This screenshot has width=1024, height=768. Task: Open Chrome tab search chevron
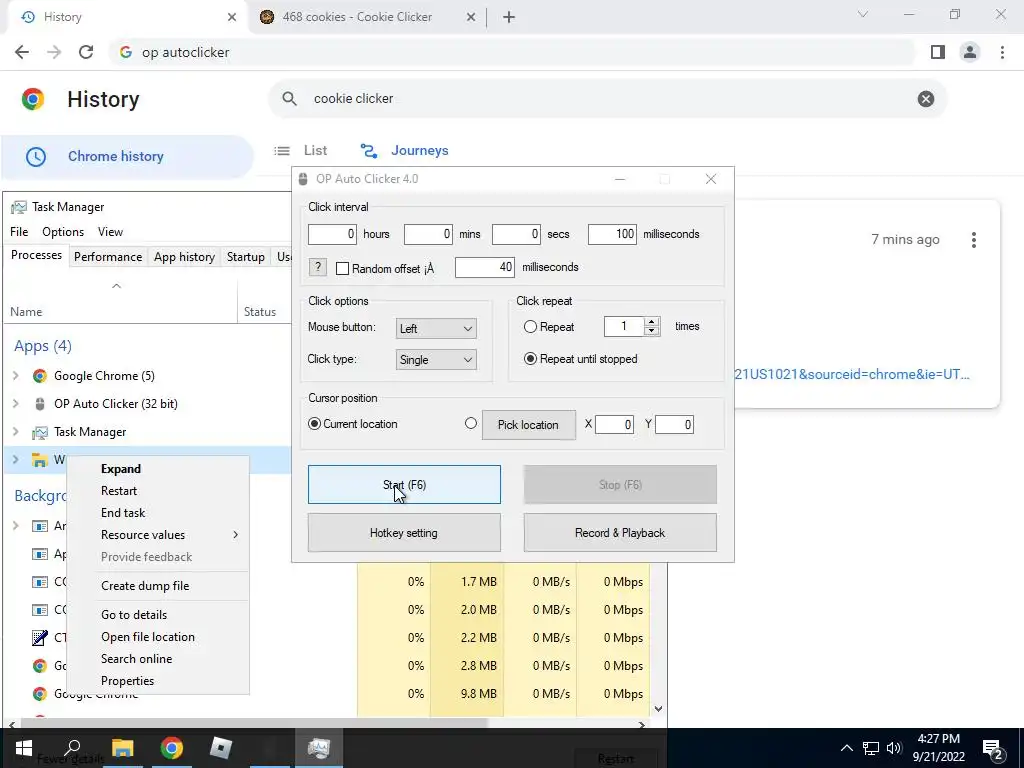tap(863, 14)
